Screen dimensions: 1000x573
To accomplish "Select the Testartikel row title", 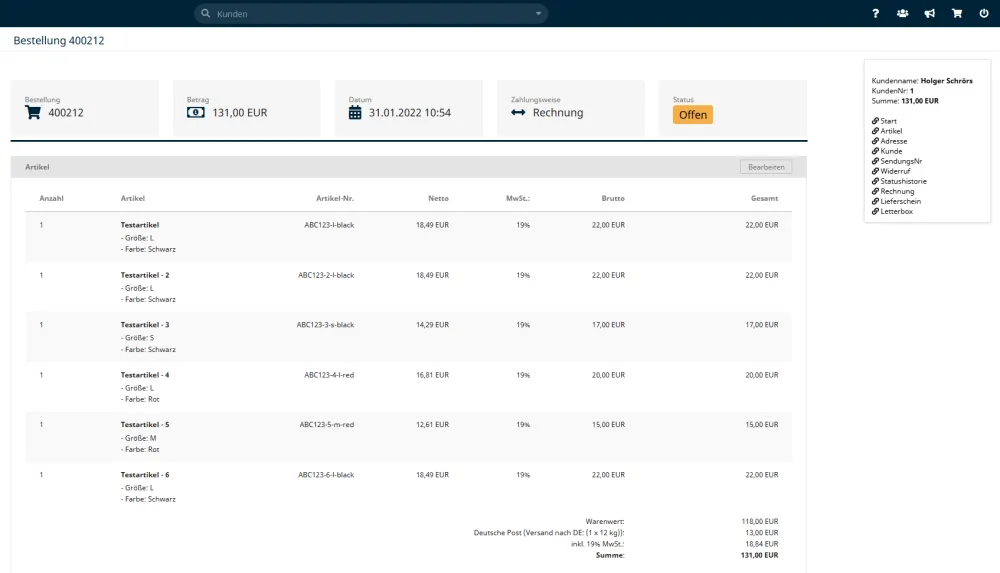I will (140, 225).
